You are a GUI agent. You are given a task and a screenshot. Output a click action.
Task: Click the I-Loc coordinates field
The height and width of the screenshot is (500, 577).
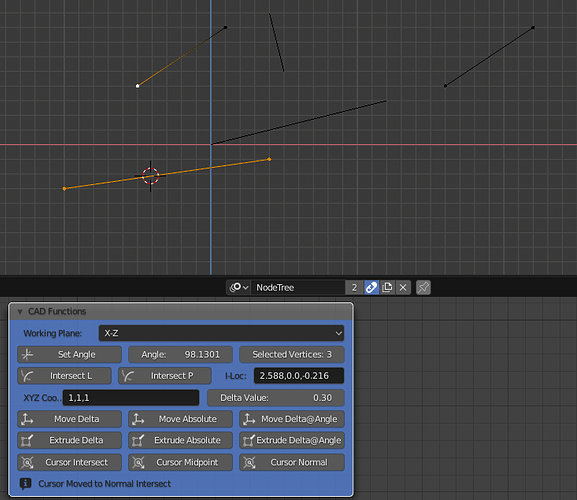click(299, 376)
